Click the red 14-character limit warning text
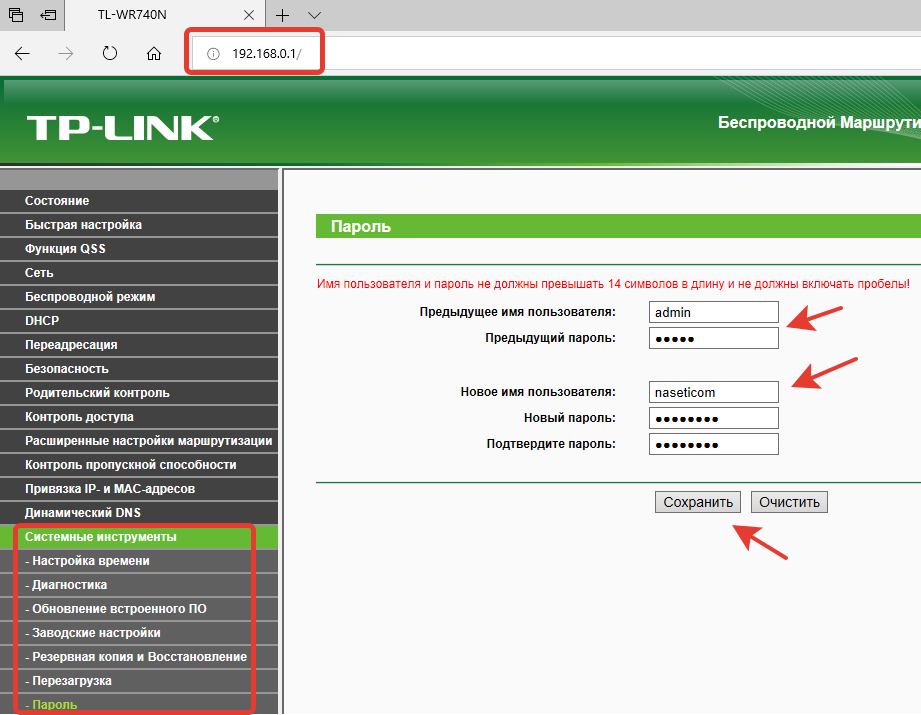 613,284
